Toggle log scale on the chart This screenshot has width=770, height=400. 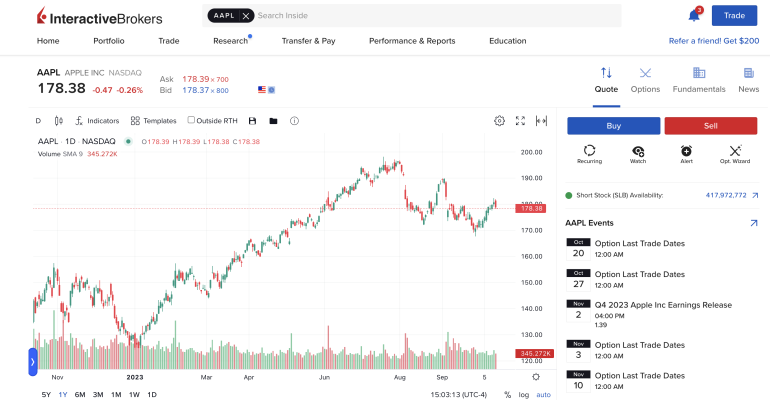[524, 394]
